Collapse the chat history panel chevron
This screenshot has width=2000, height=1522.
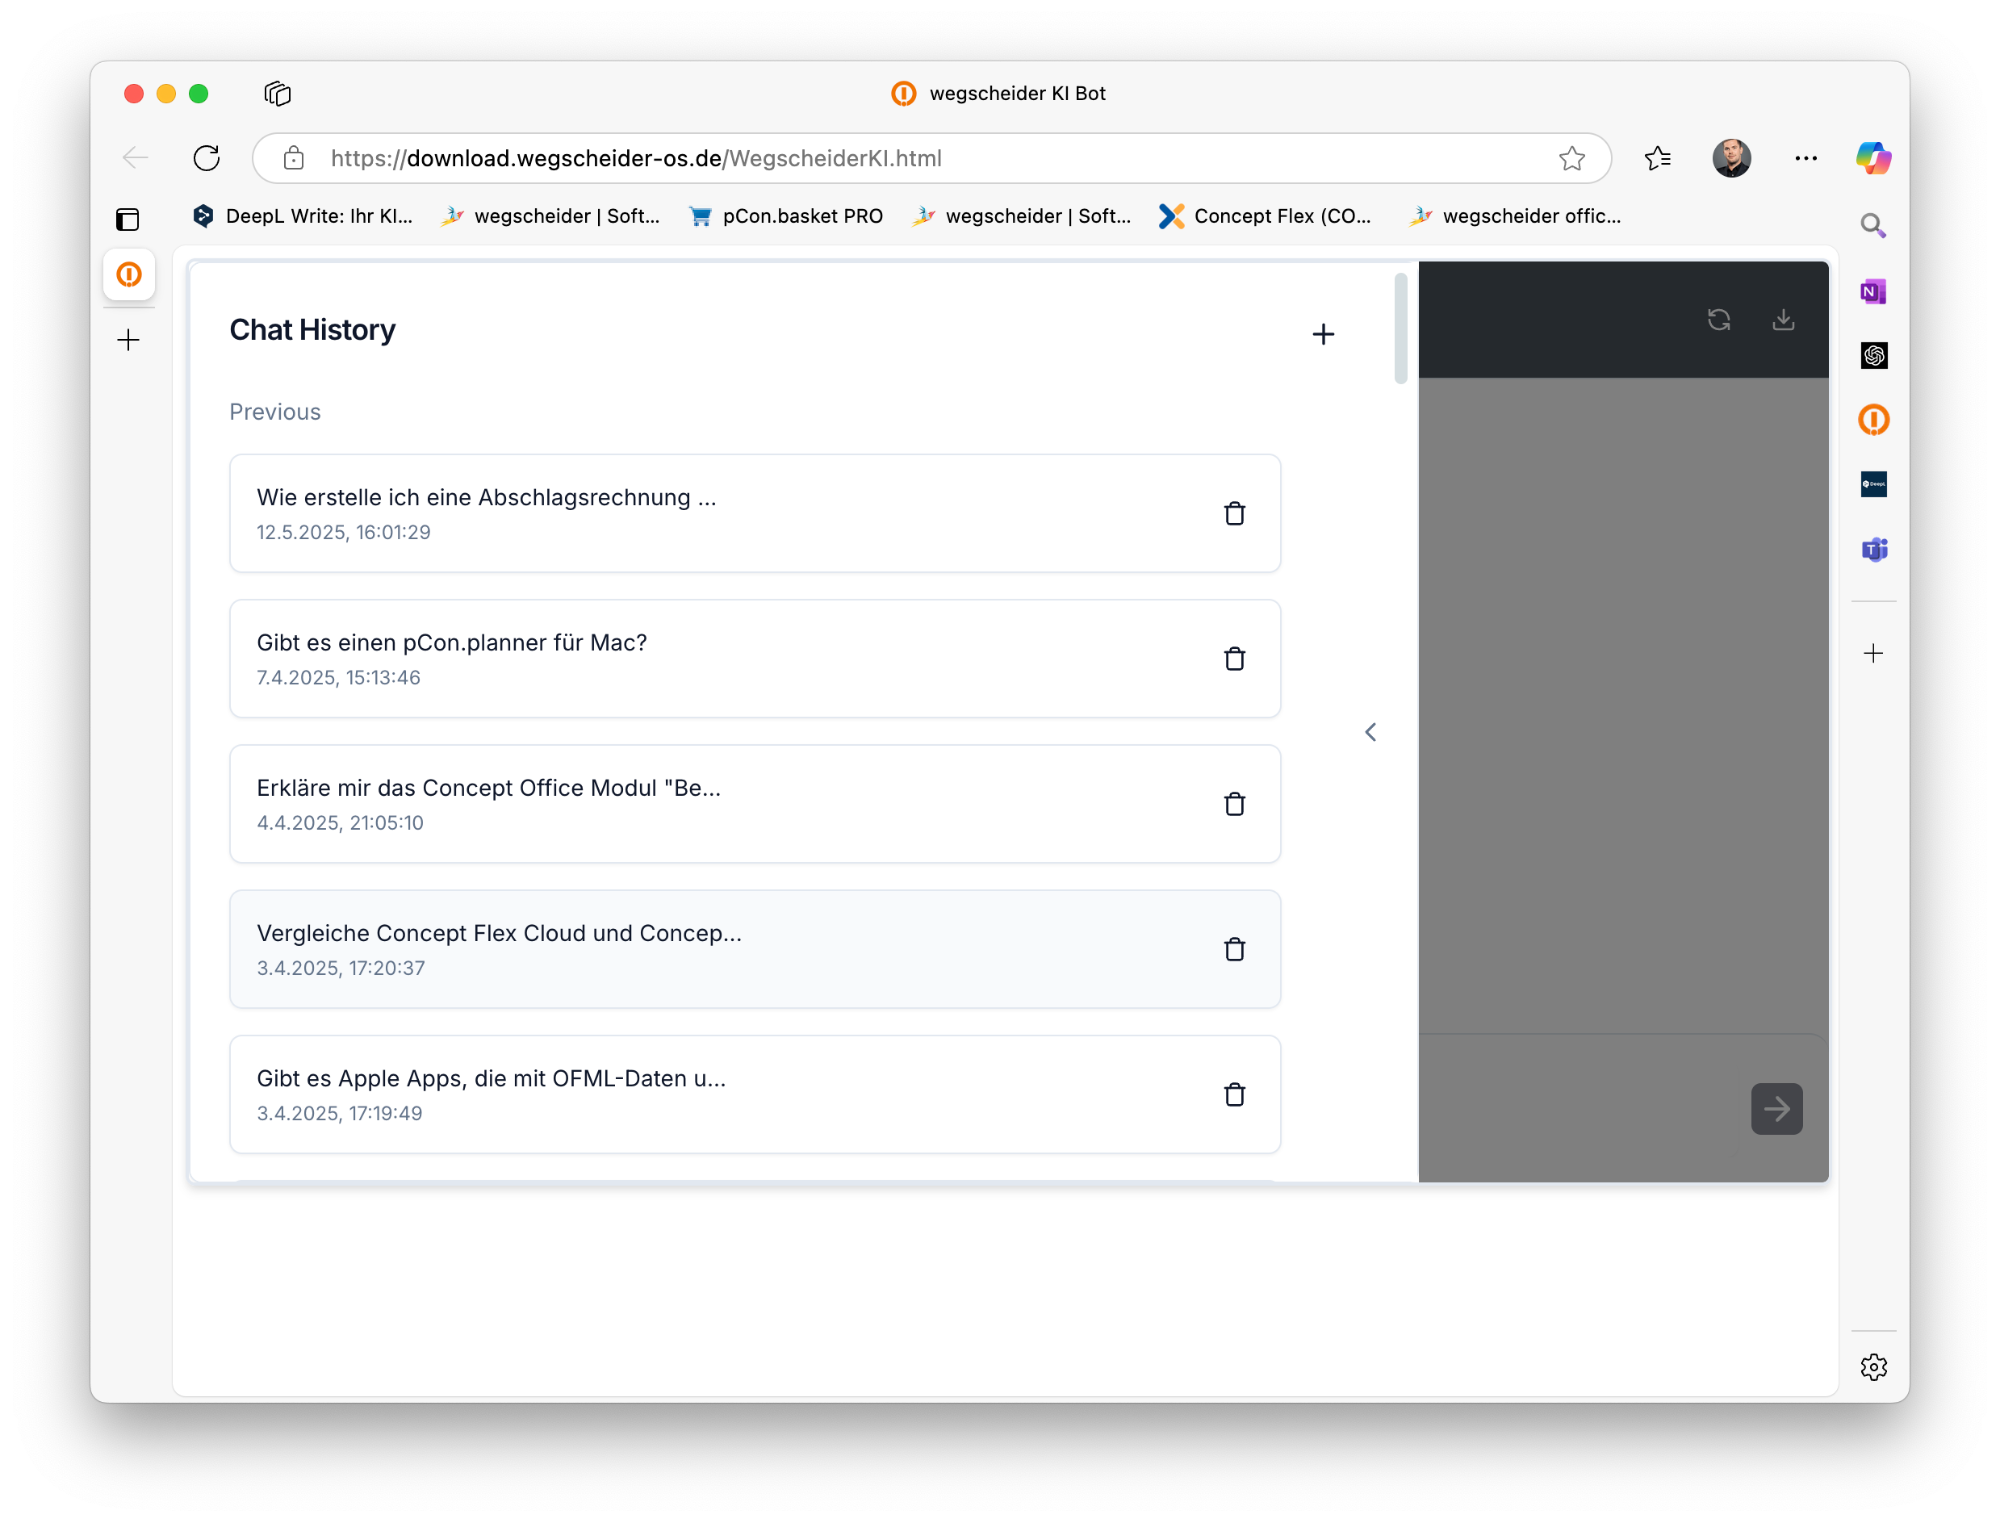pos(1370,732)
